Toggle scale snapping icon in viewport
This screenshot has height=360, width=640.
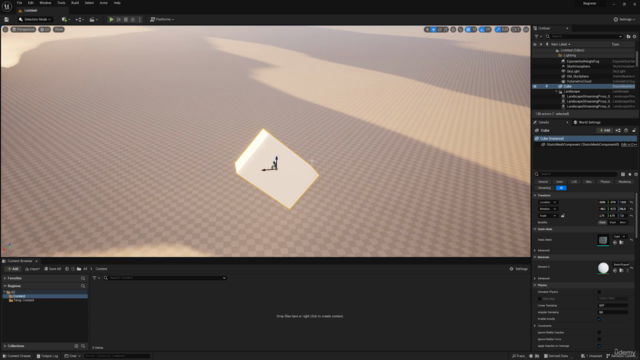click(x=498, y=29)
